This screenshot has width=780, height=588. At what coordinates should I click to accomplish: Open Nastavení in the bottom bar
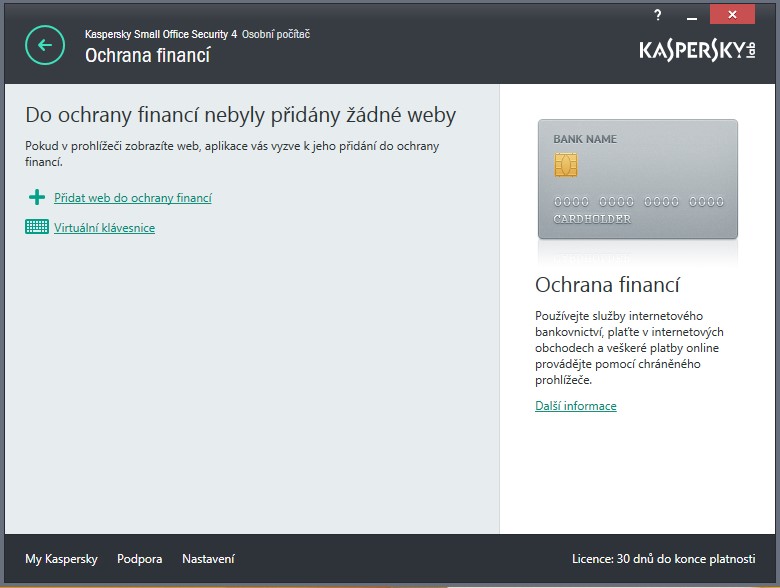[x=208, y=559]
